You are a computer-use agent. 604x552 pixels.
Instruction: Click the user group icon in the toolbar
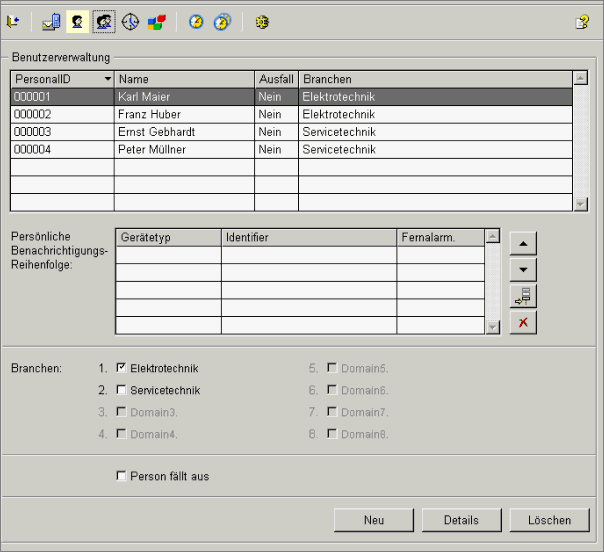click(103, 21)
